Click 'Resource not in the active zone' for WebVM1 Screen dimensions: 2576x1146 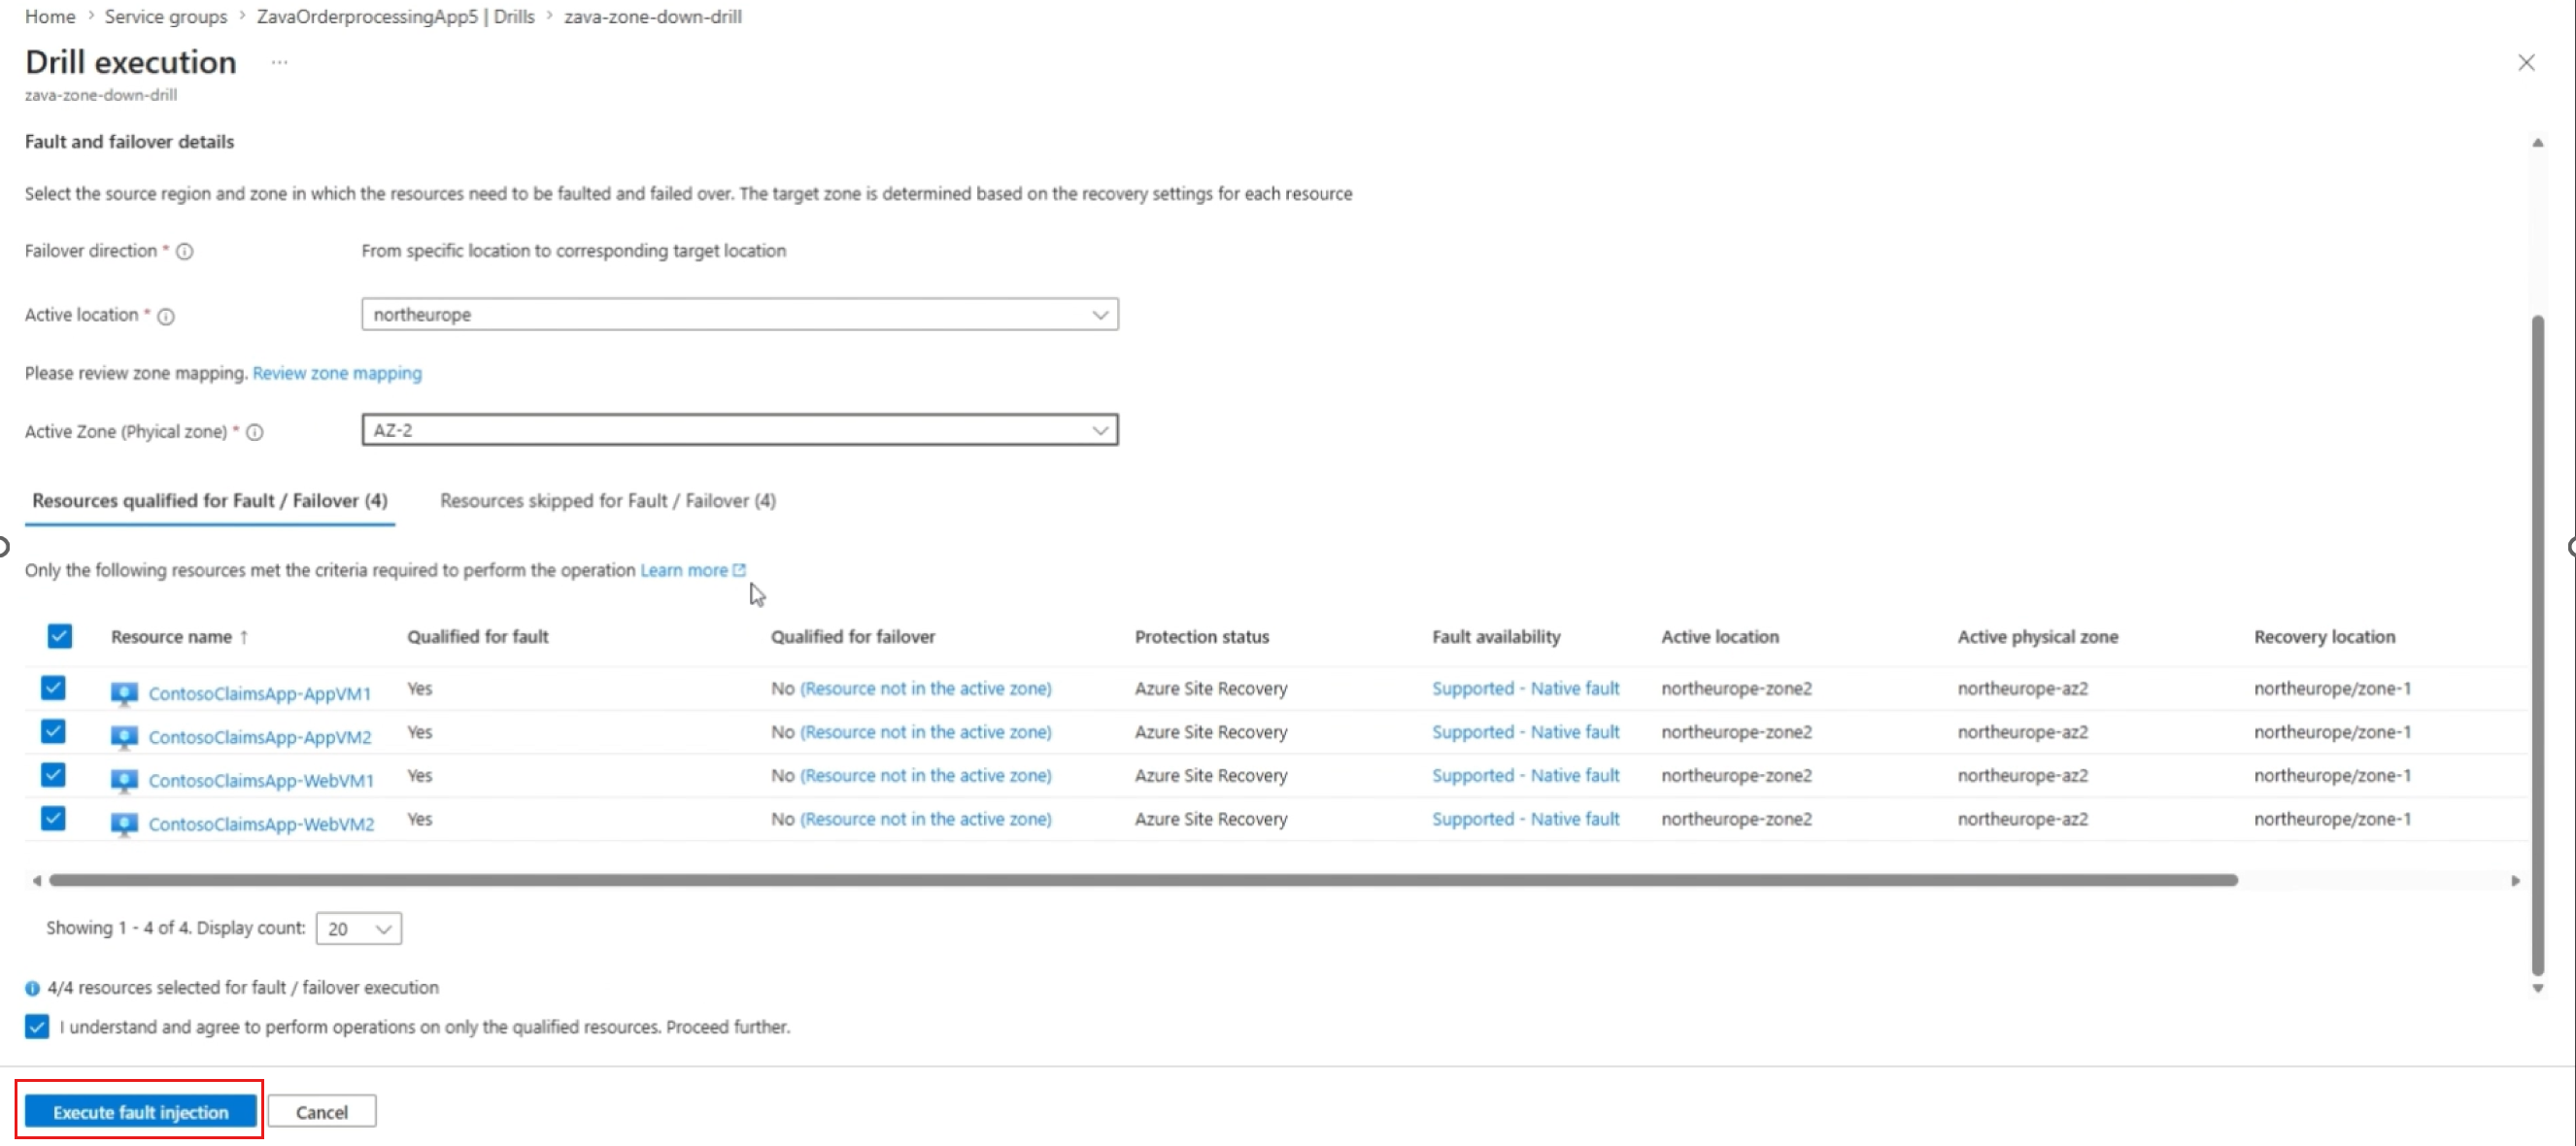(926, 776)
